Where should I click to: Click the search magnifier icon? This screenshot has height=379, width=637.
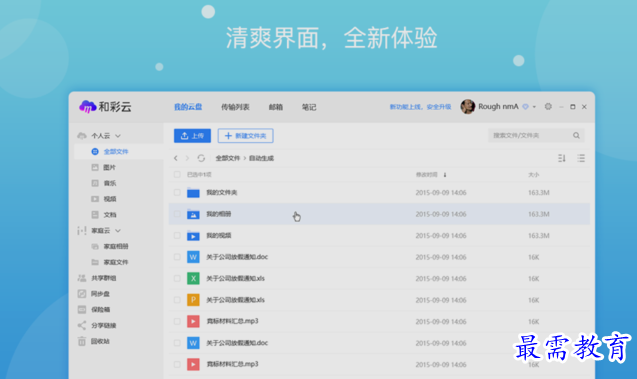click(576, 135)
